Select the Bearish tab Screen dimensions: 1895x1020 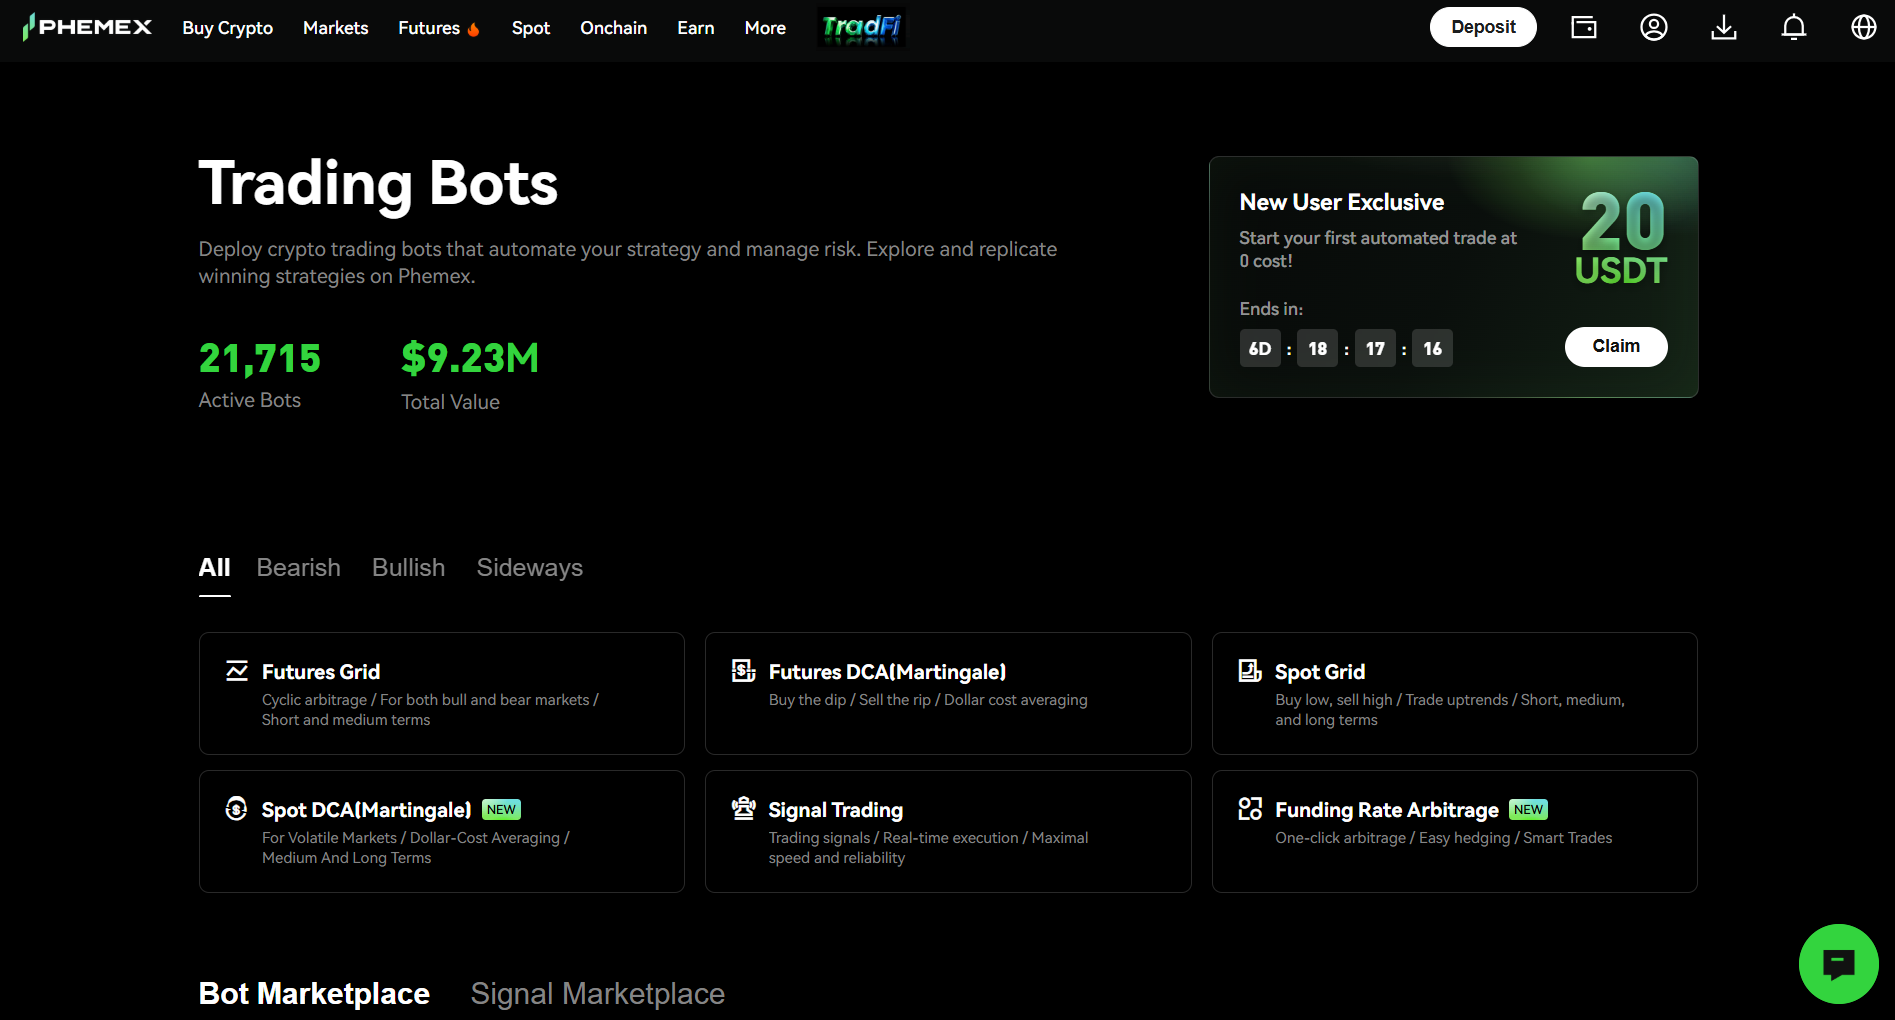click(x=299, y=568)
